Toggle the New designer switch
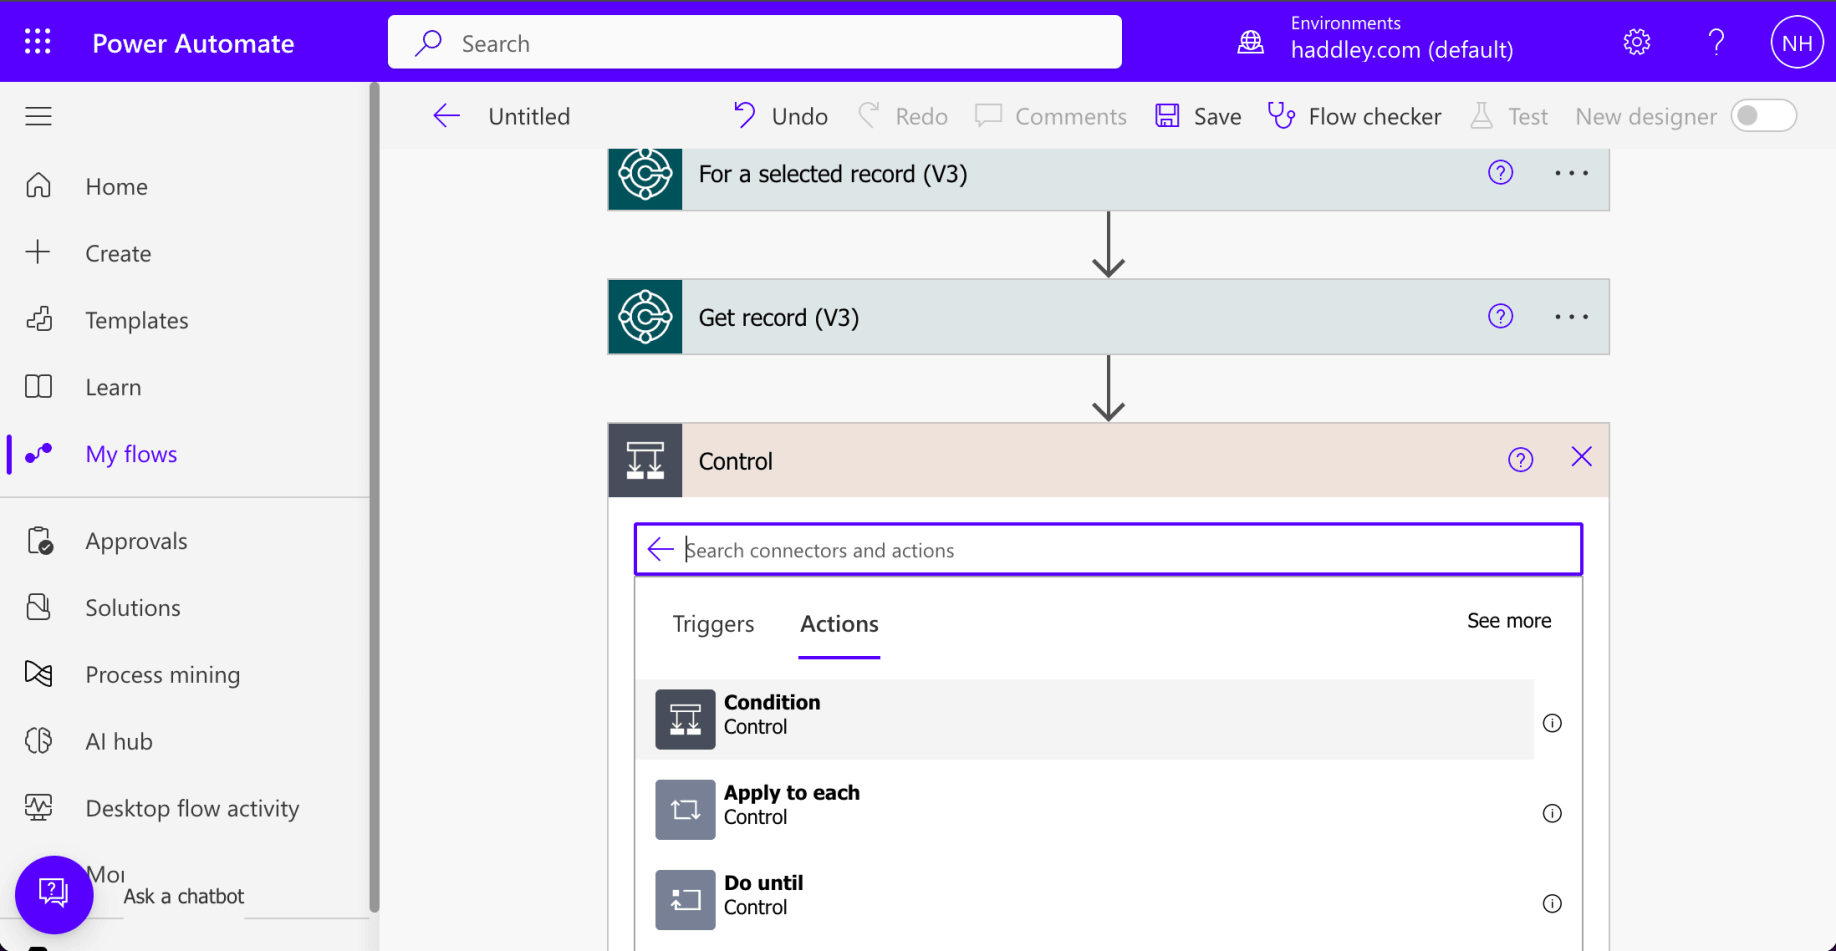Screen dimensions: 1836x951 [1763, 116]
